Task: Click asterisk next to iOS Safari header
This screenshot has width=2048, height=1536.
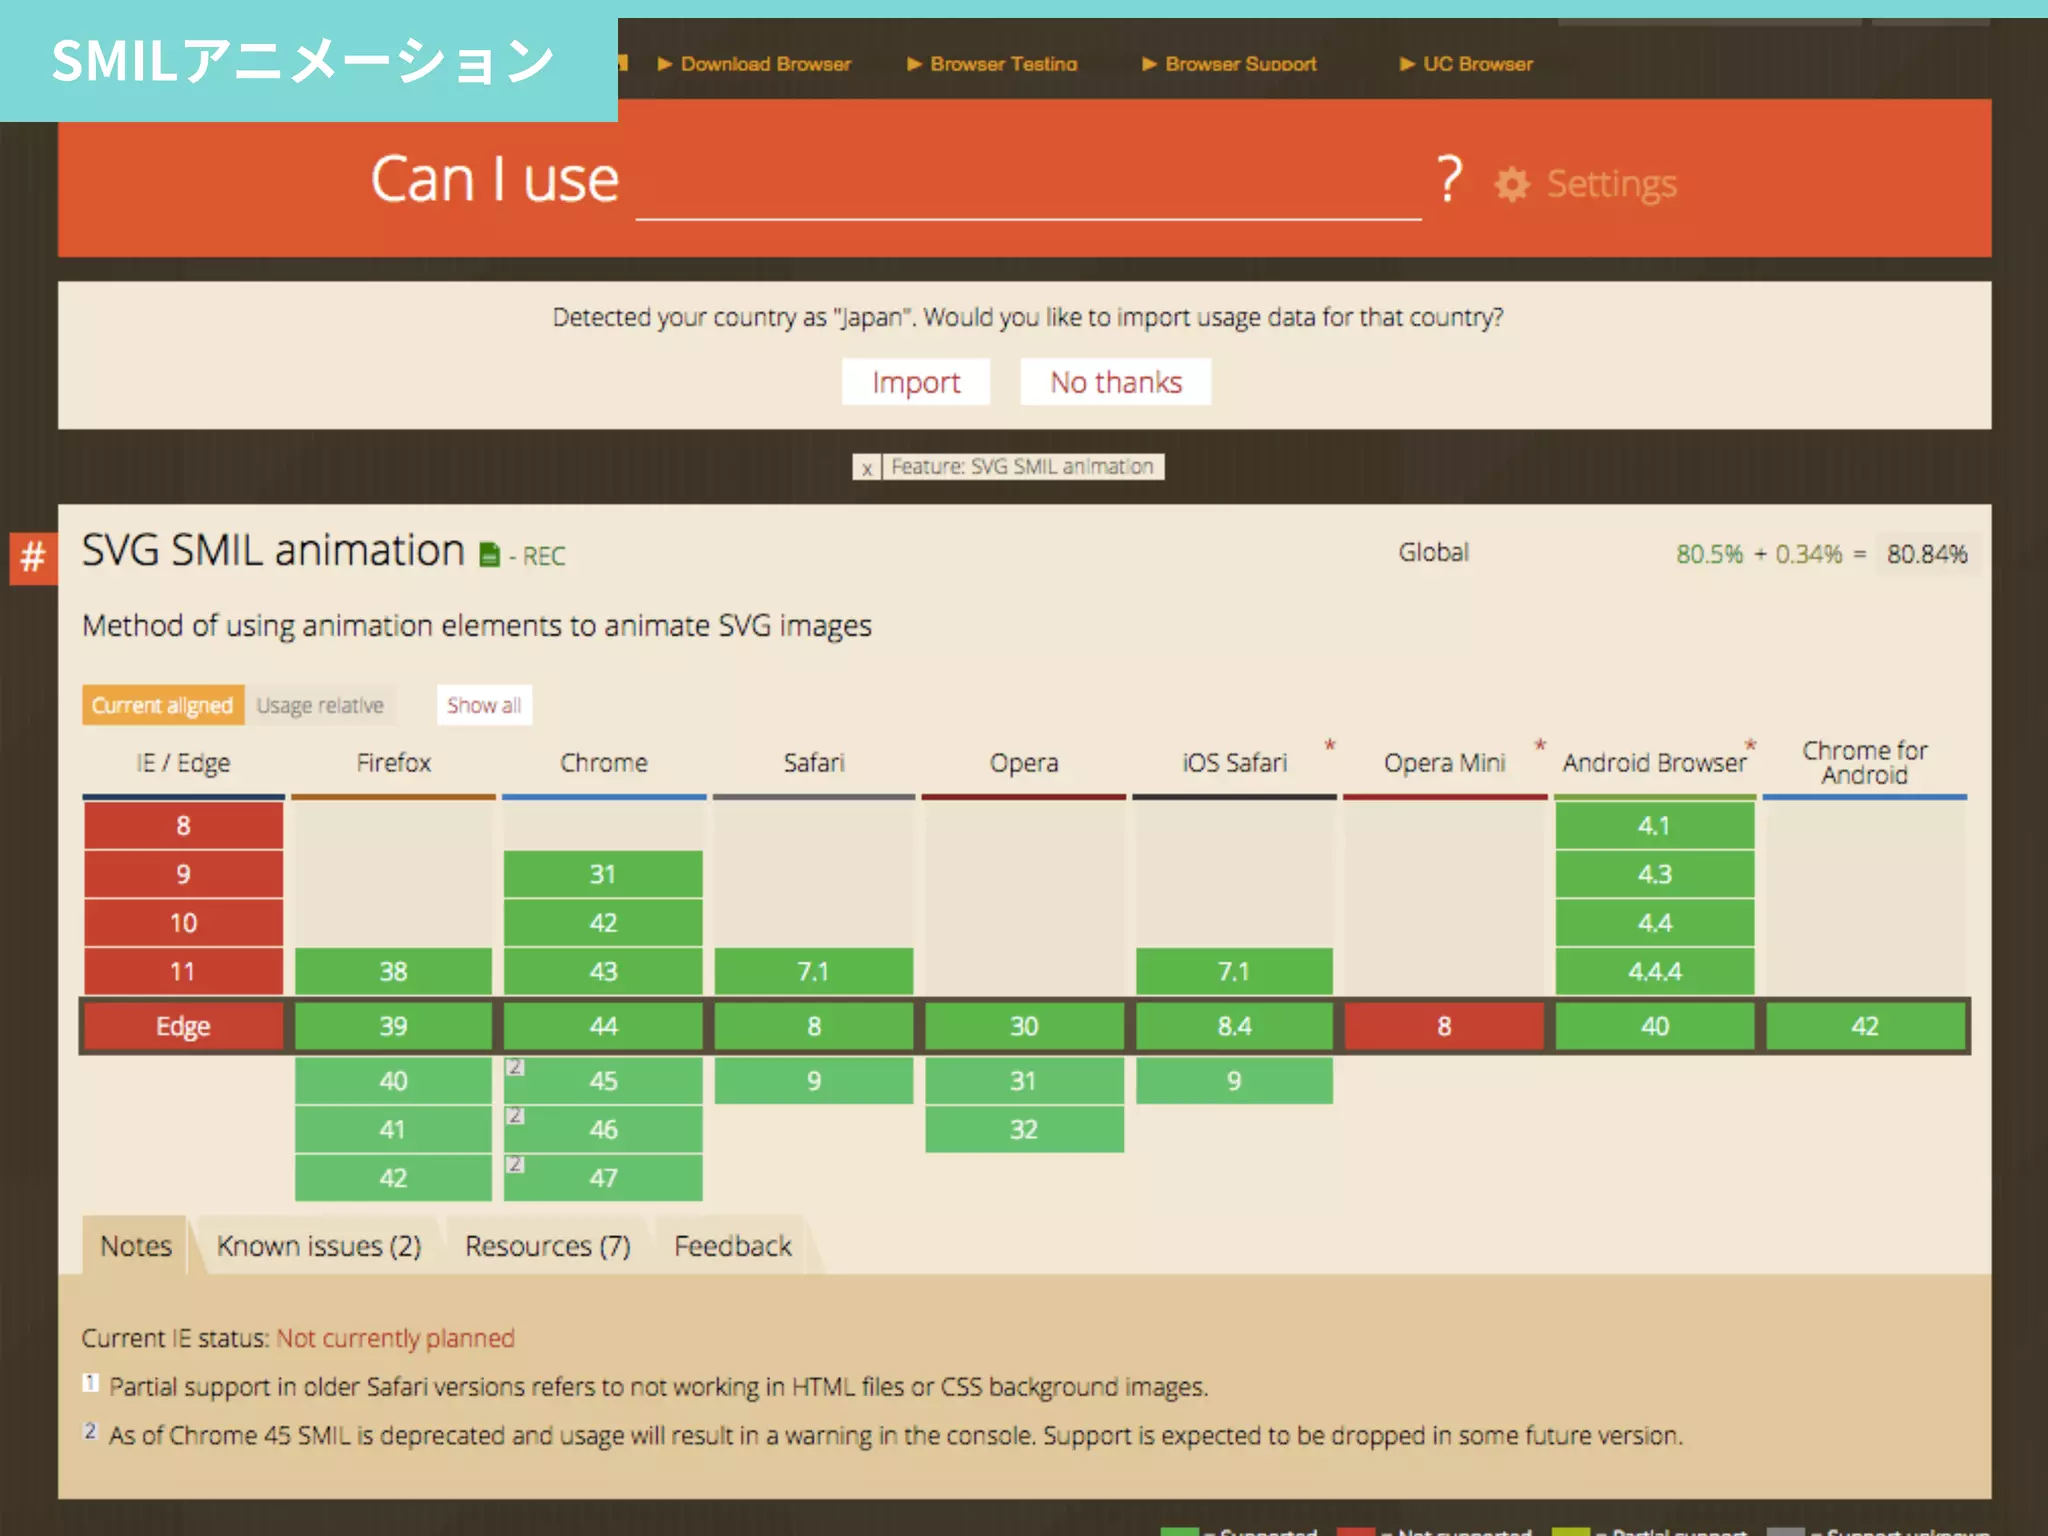Action: click(x=1330, y=746)
